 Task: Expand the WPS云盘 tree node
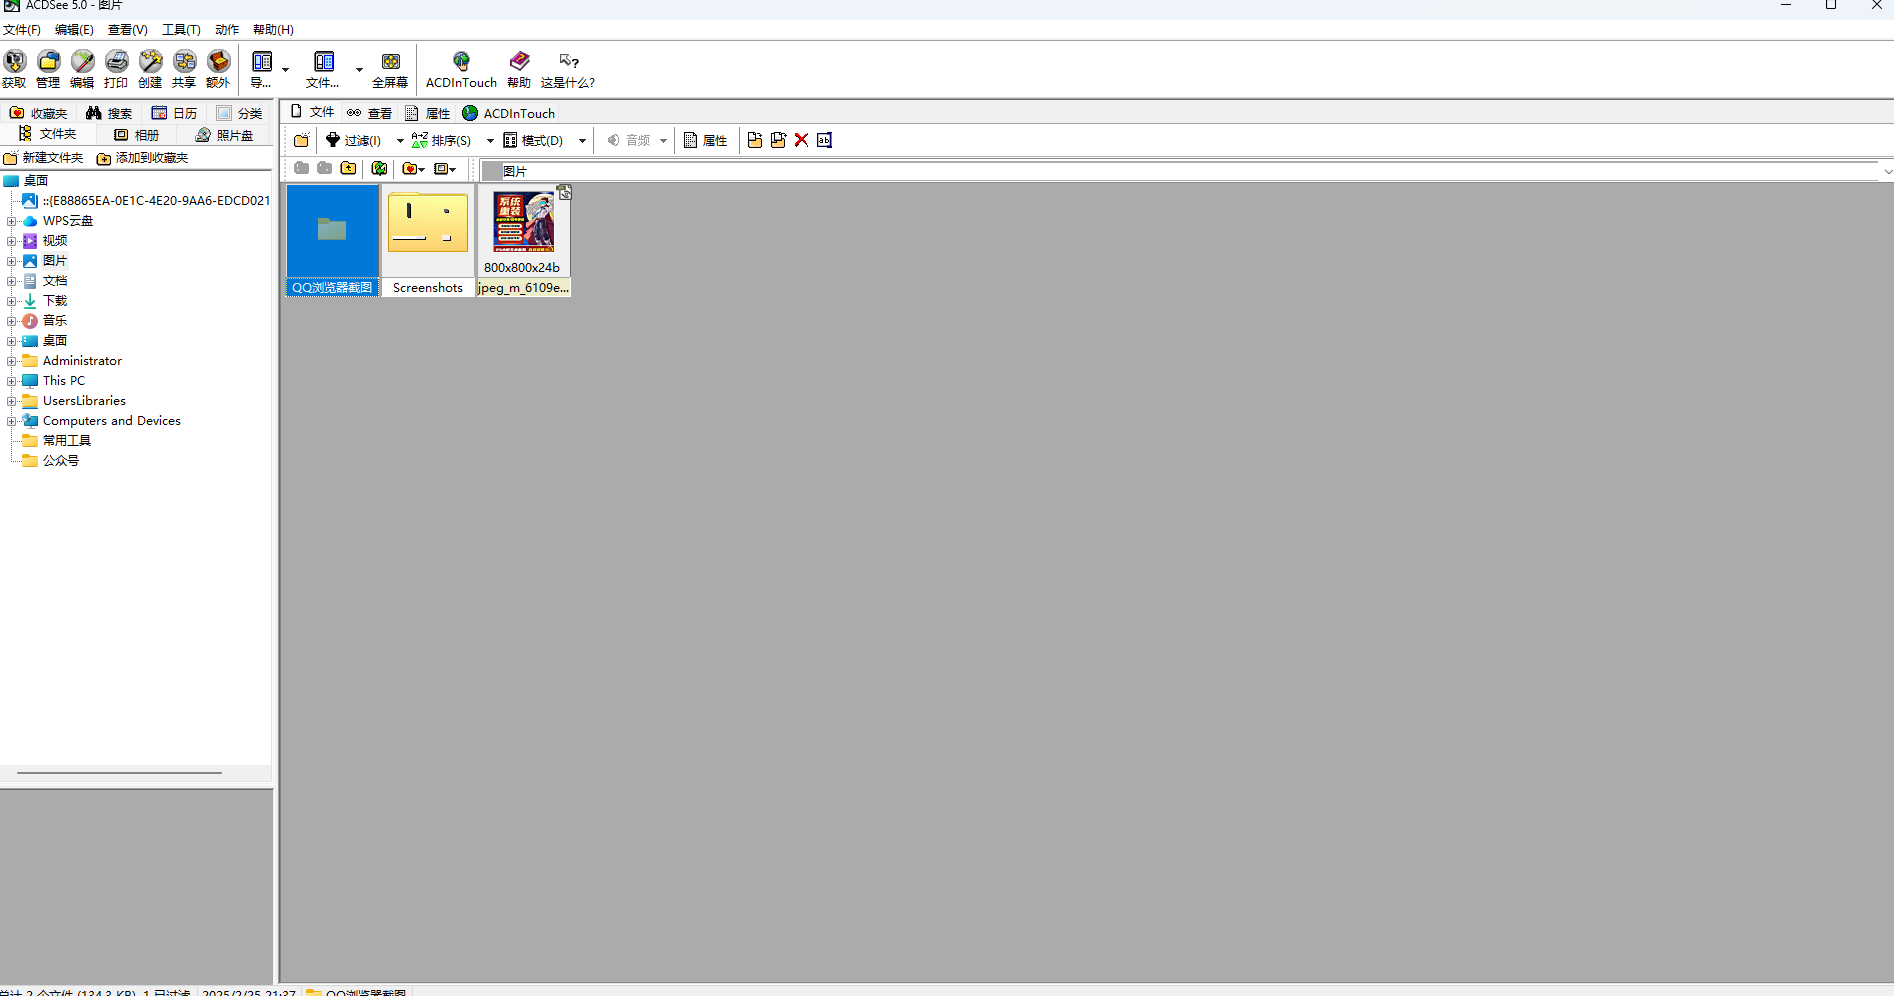(12, 221)
